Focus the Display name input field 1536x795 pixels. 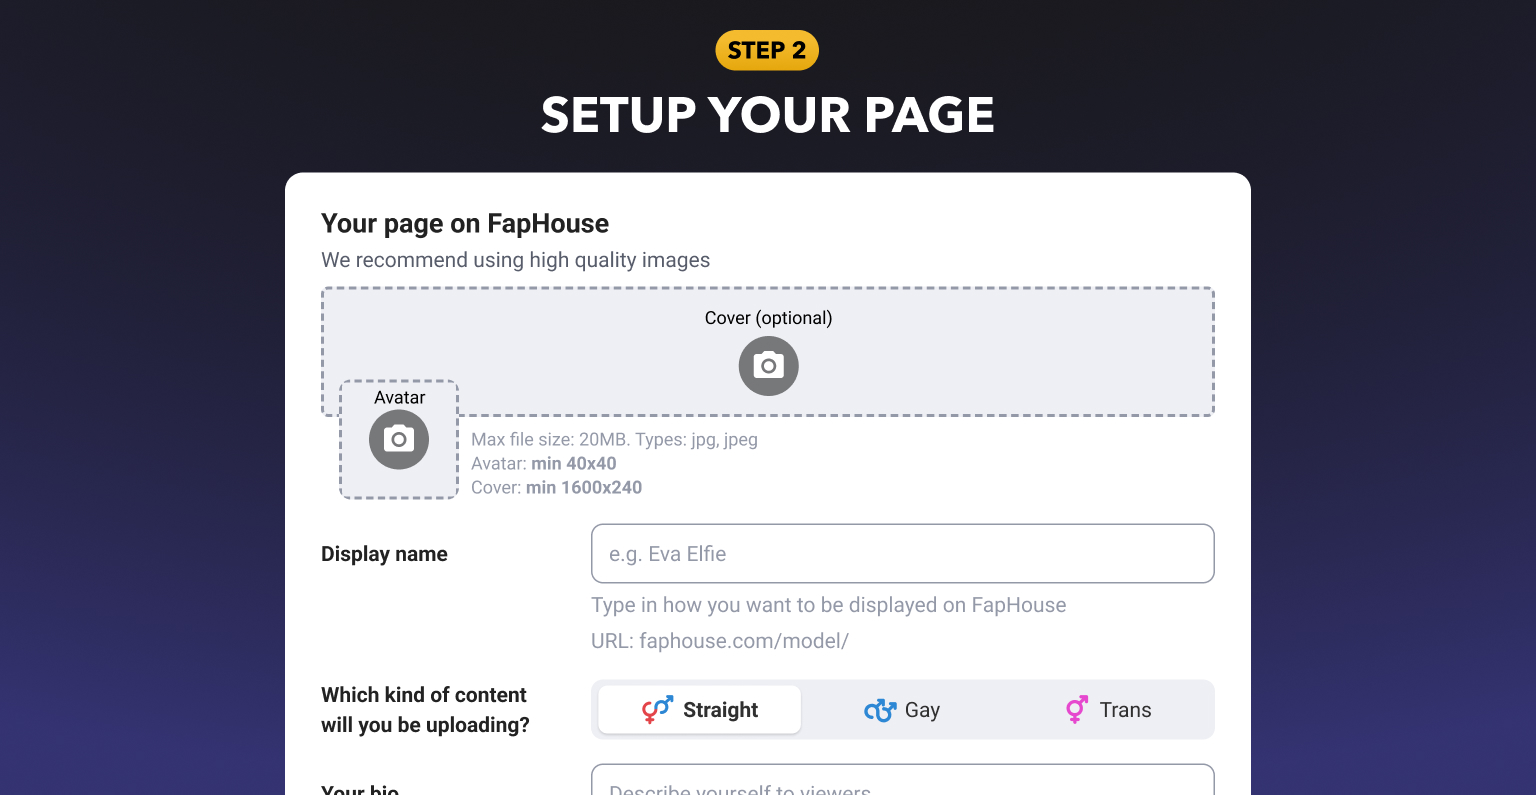(902, 554)
